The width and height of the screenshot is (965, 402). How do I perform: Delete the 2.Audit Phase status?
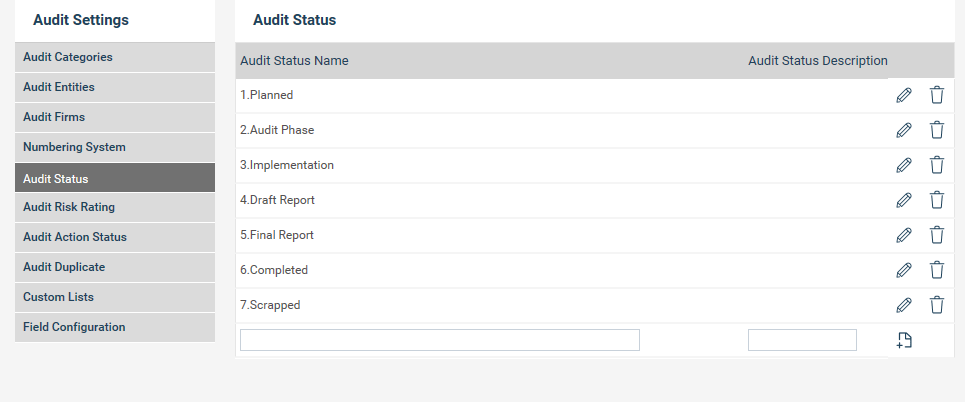point(937,130)
